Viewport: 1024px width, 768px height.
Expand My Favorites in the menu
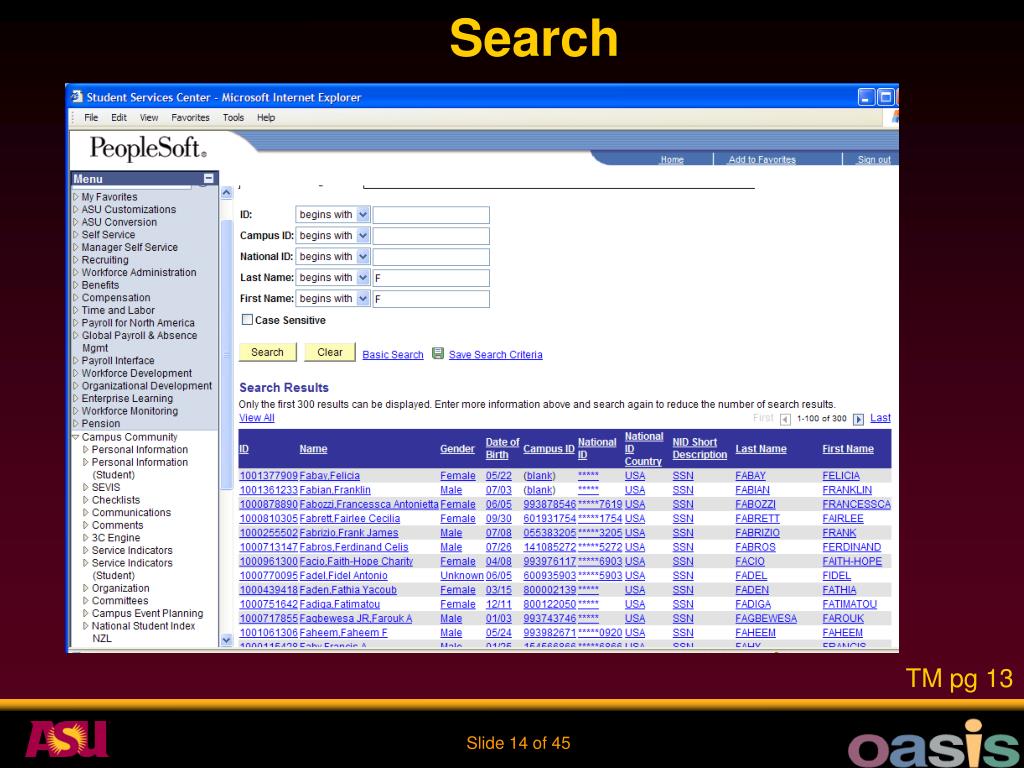pyautogui.click(x=76, y=197)
